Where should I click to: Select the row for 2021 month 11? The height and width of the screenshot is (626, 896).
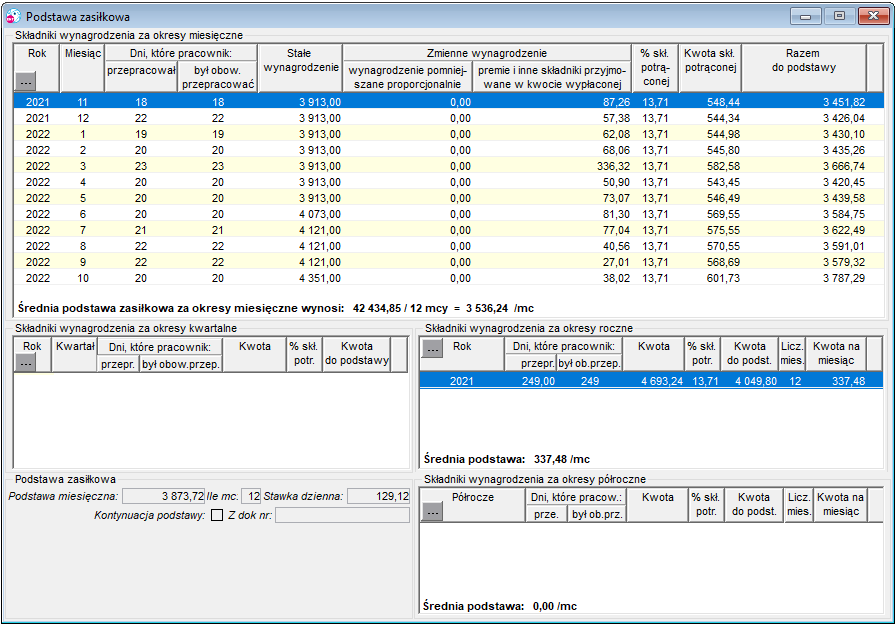pyautogui.click(x=449, y=102)
